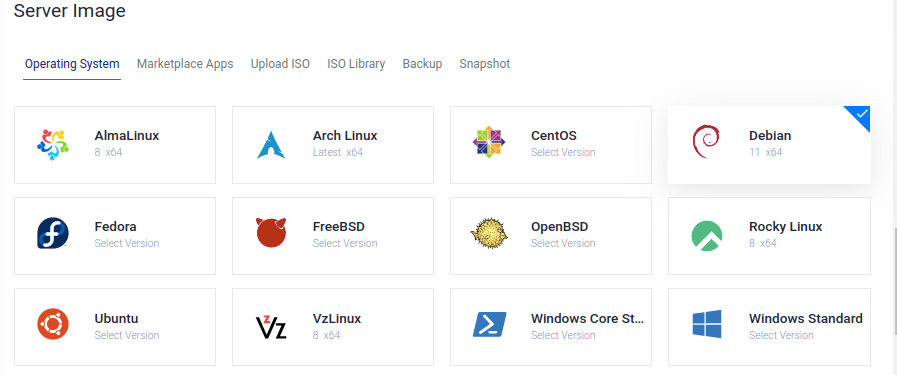Viewport: 897px width, 375px height.
Task: Expand Windows Core Select Version list
Action: (x=563, y=335)
